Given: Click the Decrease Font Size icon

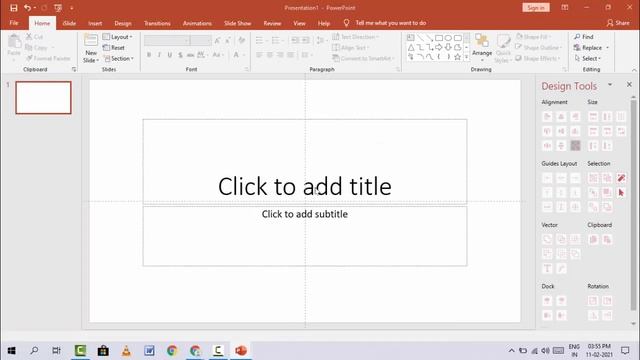Looking at the screenshot, I should point(228,40).
